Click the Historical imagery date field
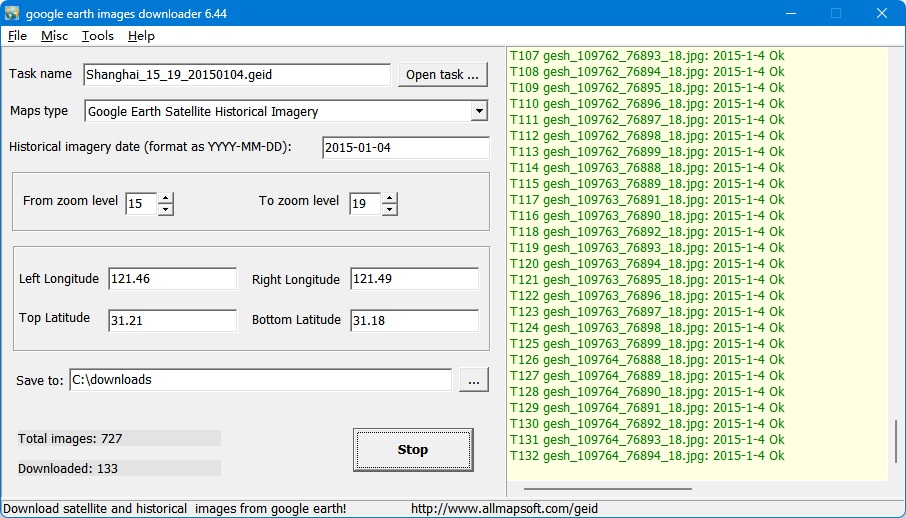 click(406, 147)
